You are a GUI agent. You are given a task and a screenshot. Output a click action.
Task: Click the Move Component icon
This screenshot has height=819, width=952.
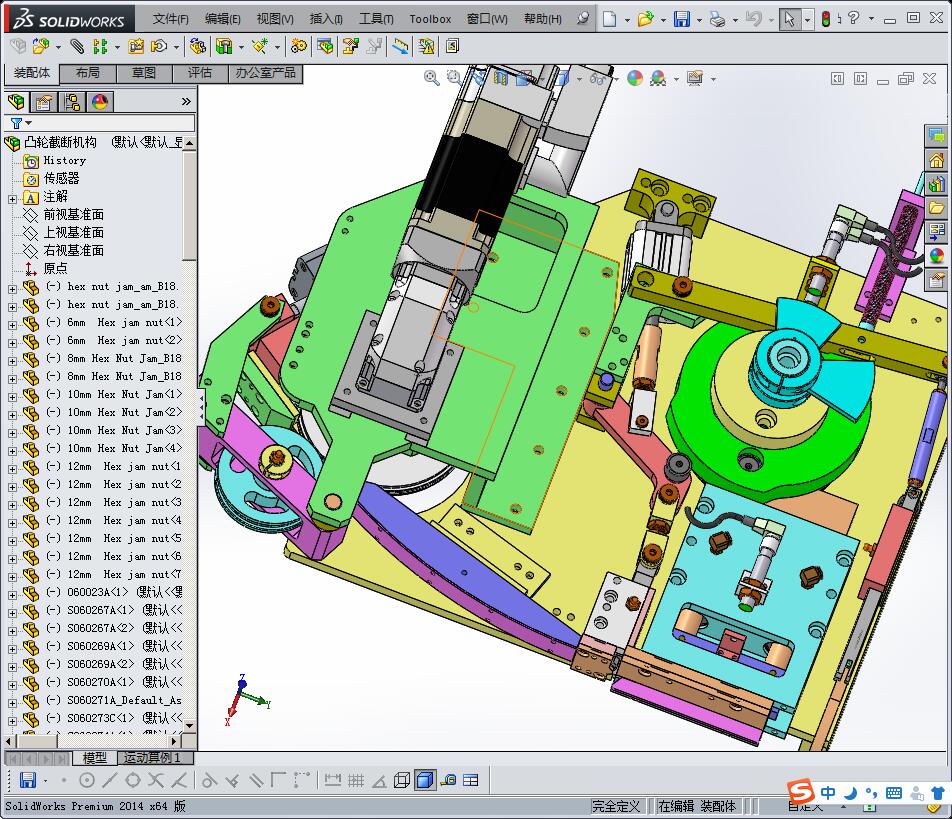pyautogui.click(x=159, y=46)
